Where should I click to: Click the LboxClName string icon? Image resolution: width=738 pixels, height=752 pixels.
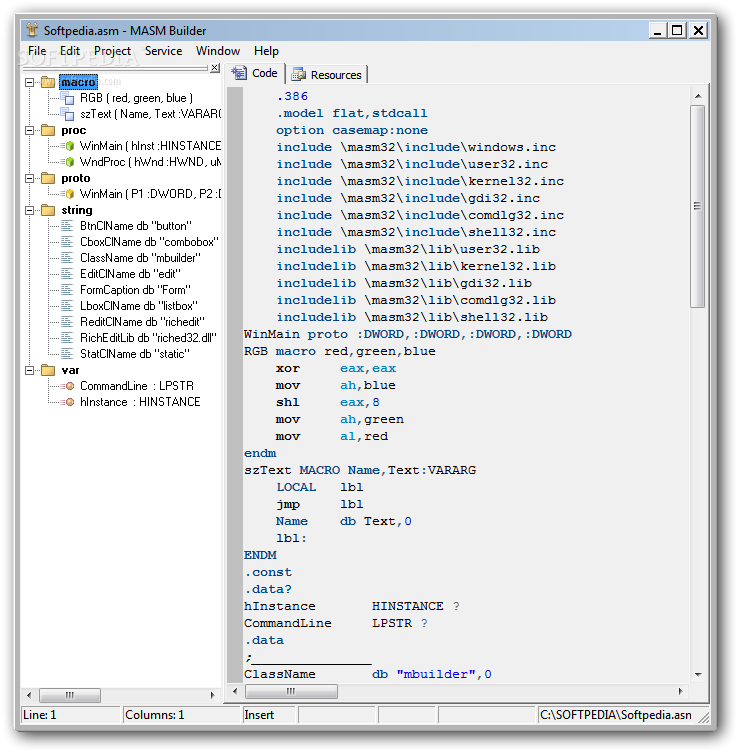pos(67,306)
